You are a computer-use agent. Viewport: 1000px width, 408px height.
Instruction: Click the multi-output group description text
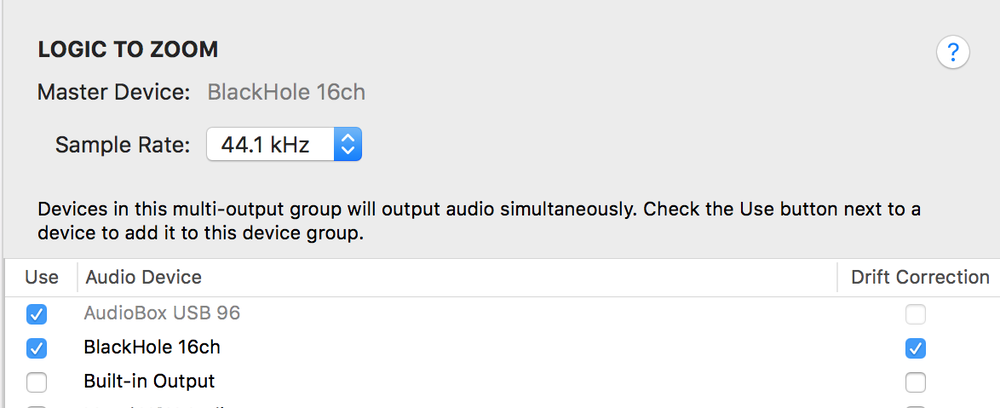479,221
